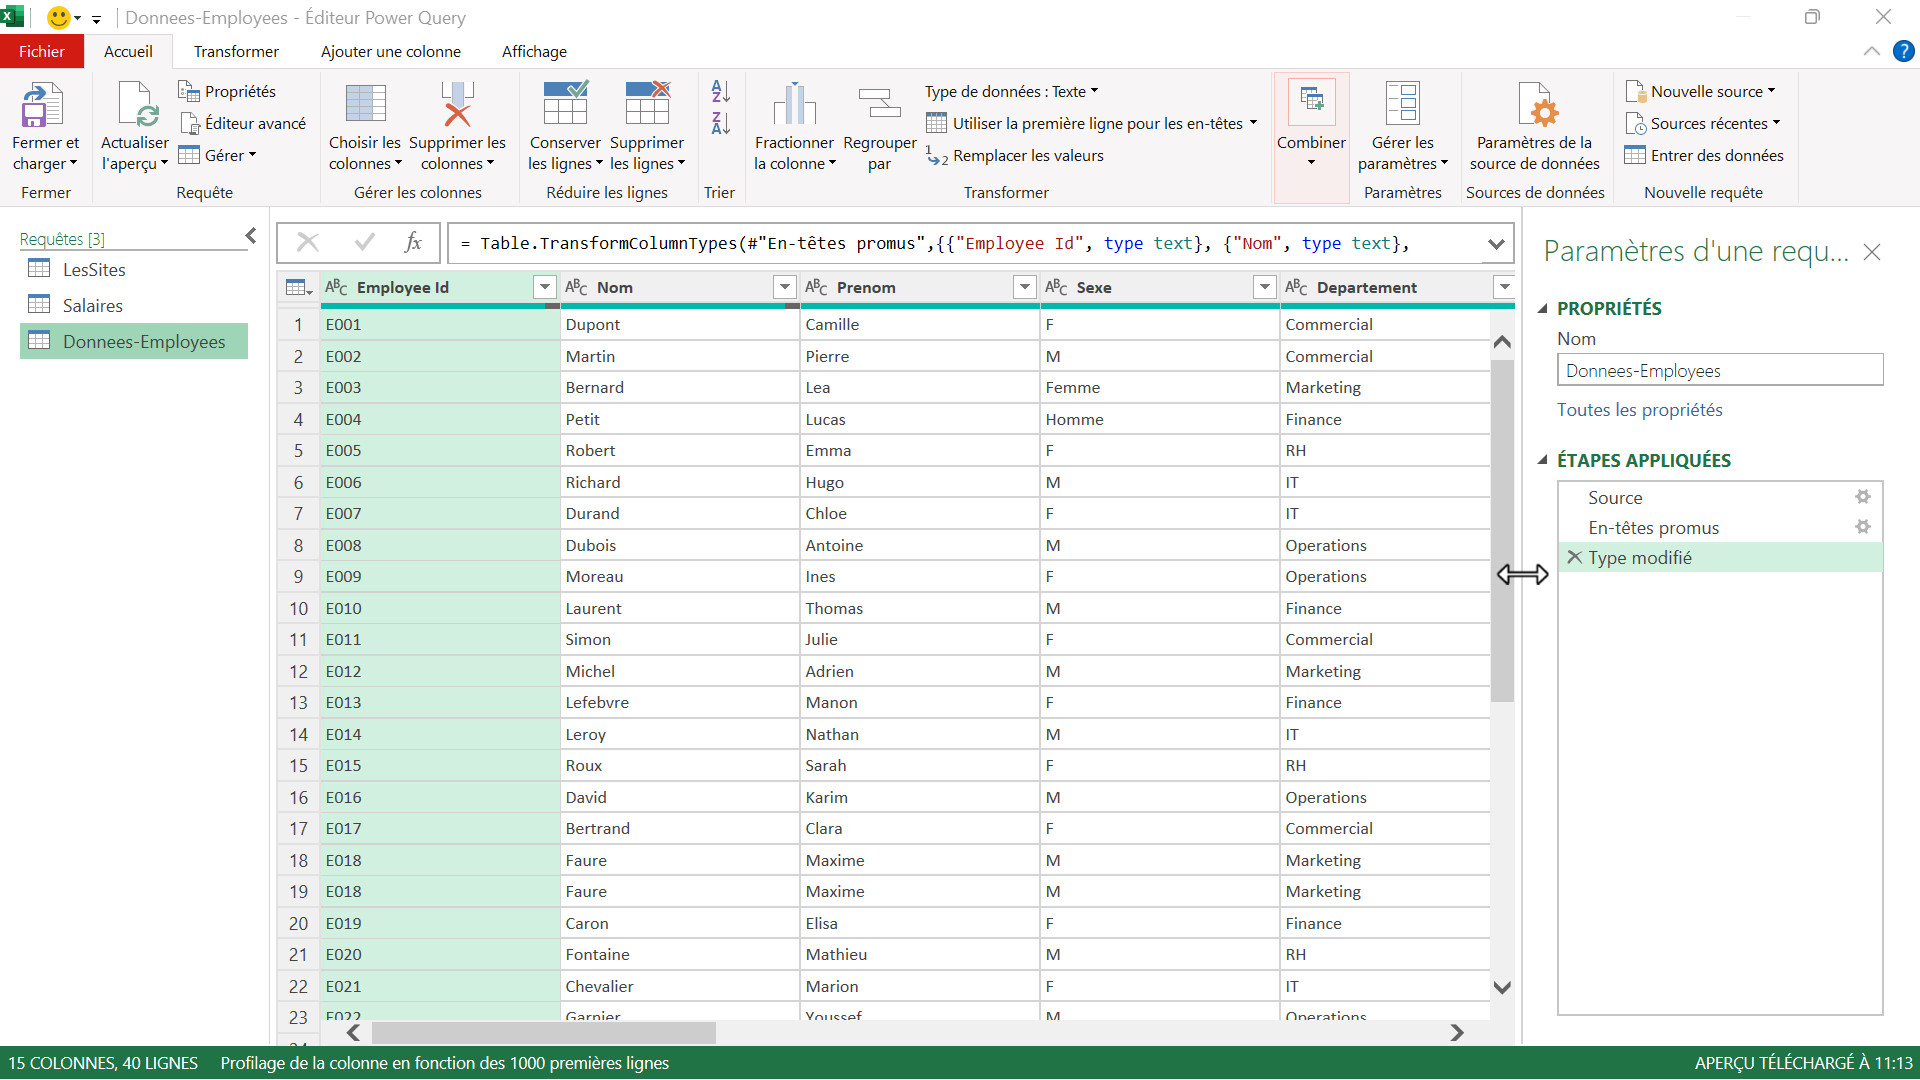The width and height of the screenshot is (1920, 1080).
Task: Click Éditeur avancé button
Action: point(243,123)
